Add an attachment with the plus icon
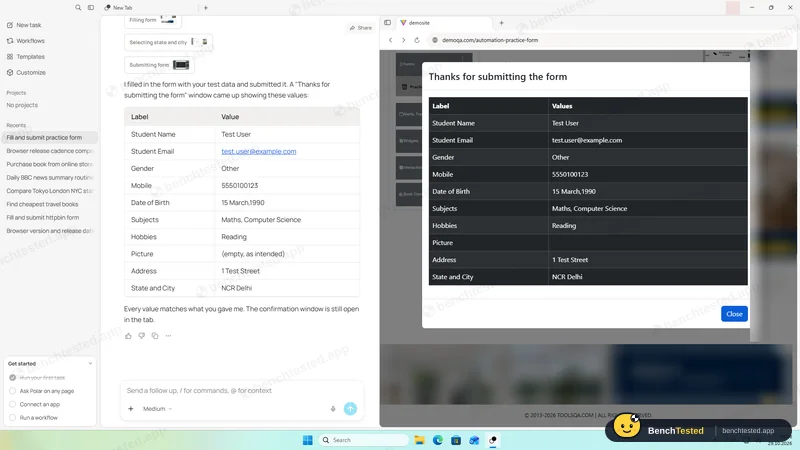800x450 pixels. click(131, 409)
